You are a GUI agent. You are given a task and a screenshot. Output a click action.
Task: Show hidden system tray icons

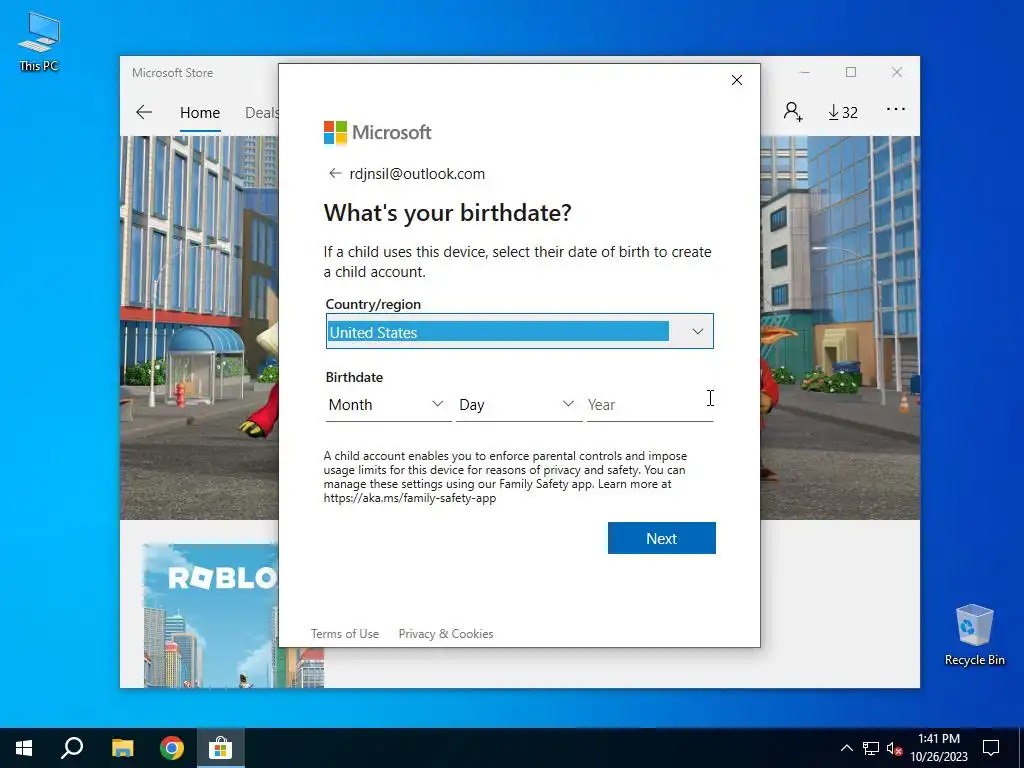point(846,748)
